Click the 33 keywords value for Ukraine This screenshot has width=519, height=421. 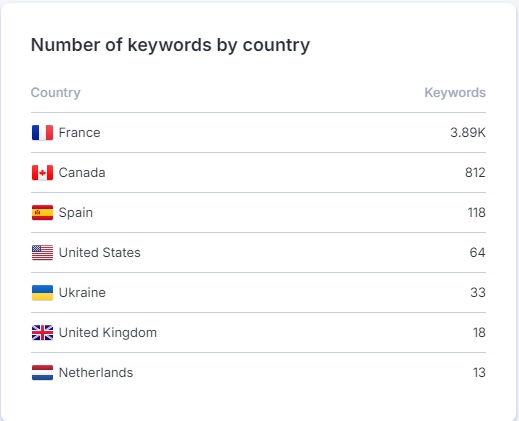pyautogui.click(x=478, y=293)
